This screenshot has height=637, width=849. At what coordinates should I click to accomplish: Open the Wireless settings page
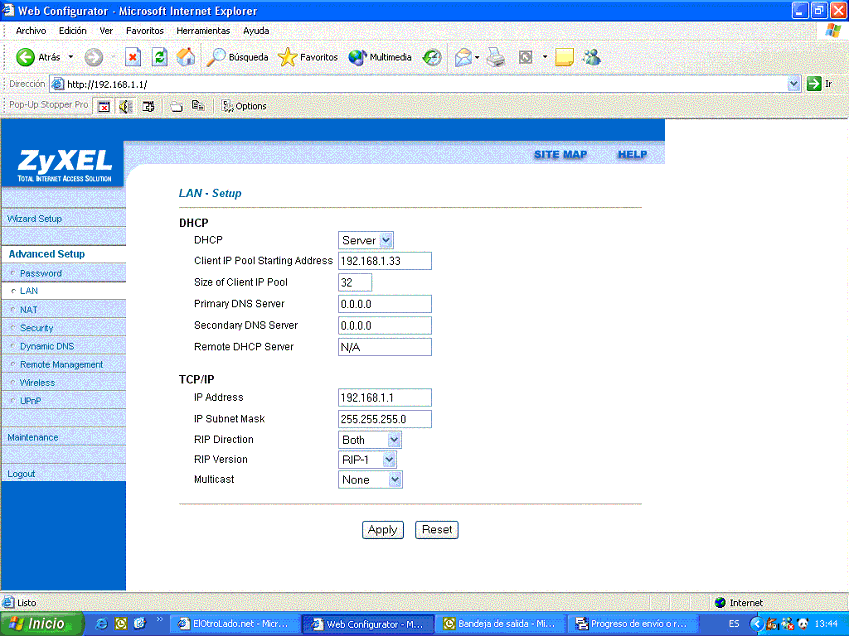(x=37, y=383)
